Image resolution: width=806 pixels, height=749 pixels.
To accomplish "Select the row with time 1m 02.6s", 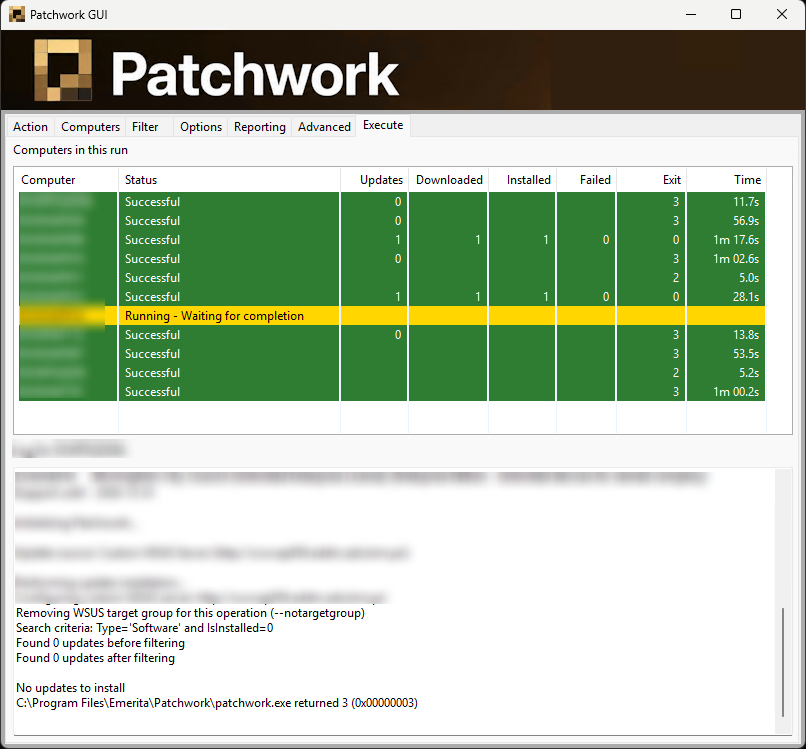I will tap(392, 259).
